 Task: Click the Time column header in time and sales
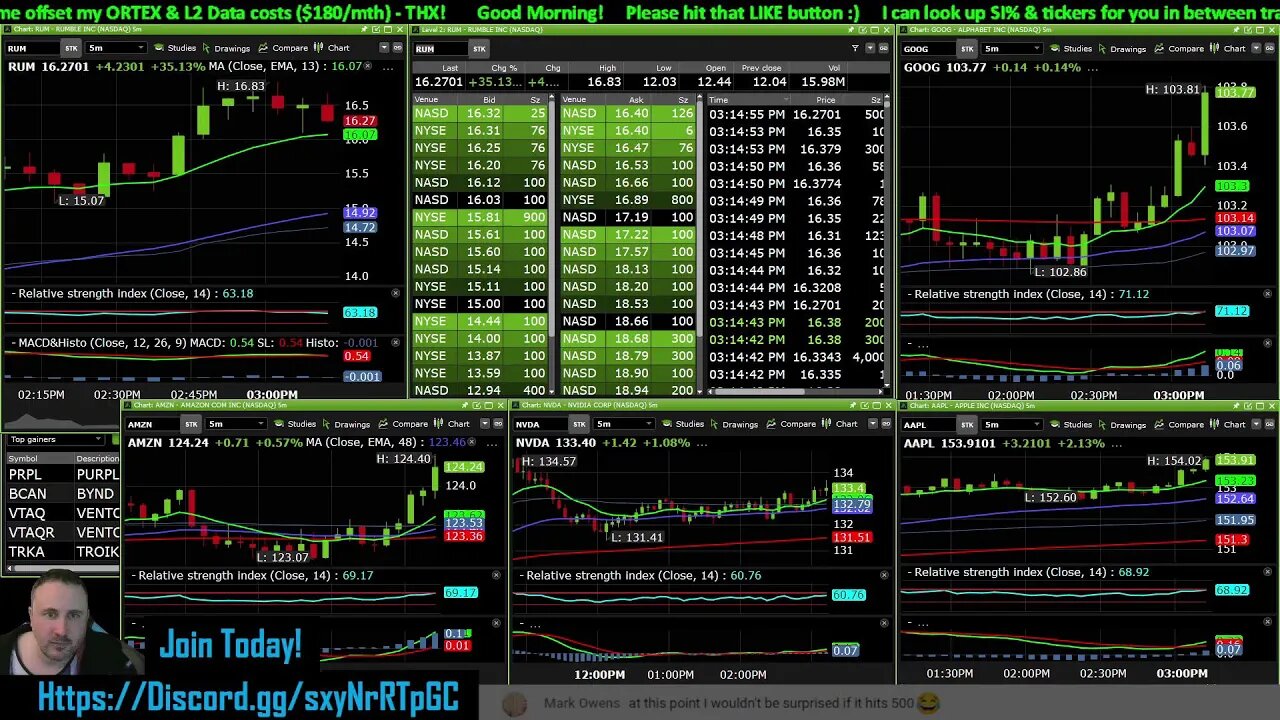[x=746, y=100]
